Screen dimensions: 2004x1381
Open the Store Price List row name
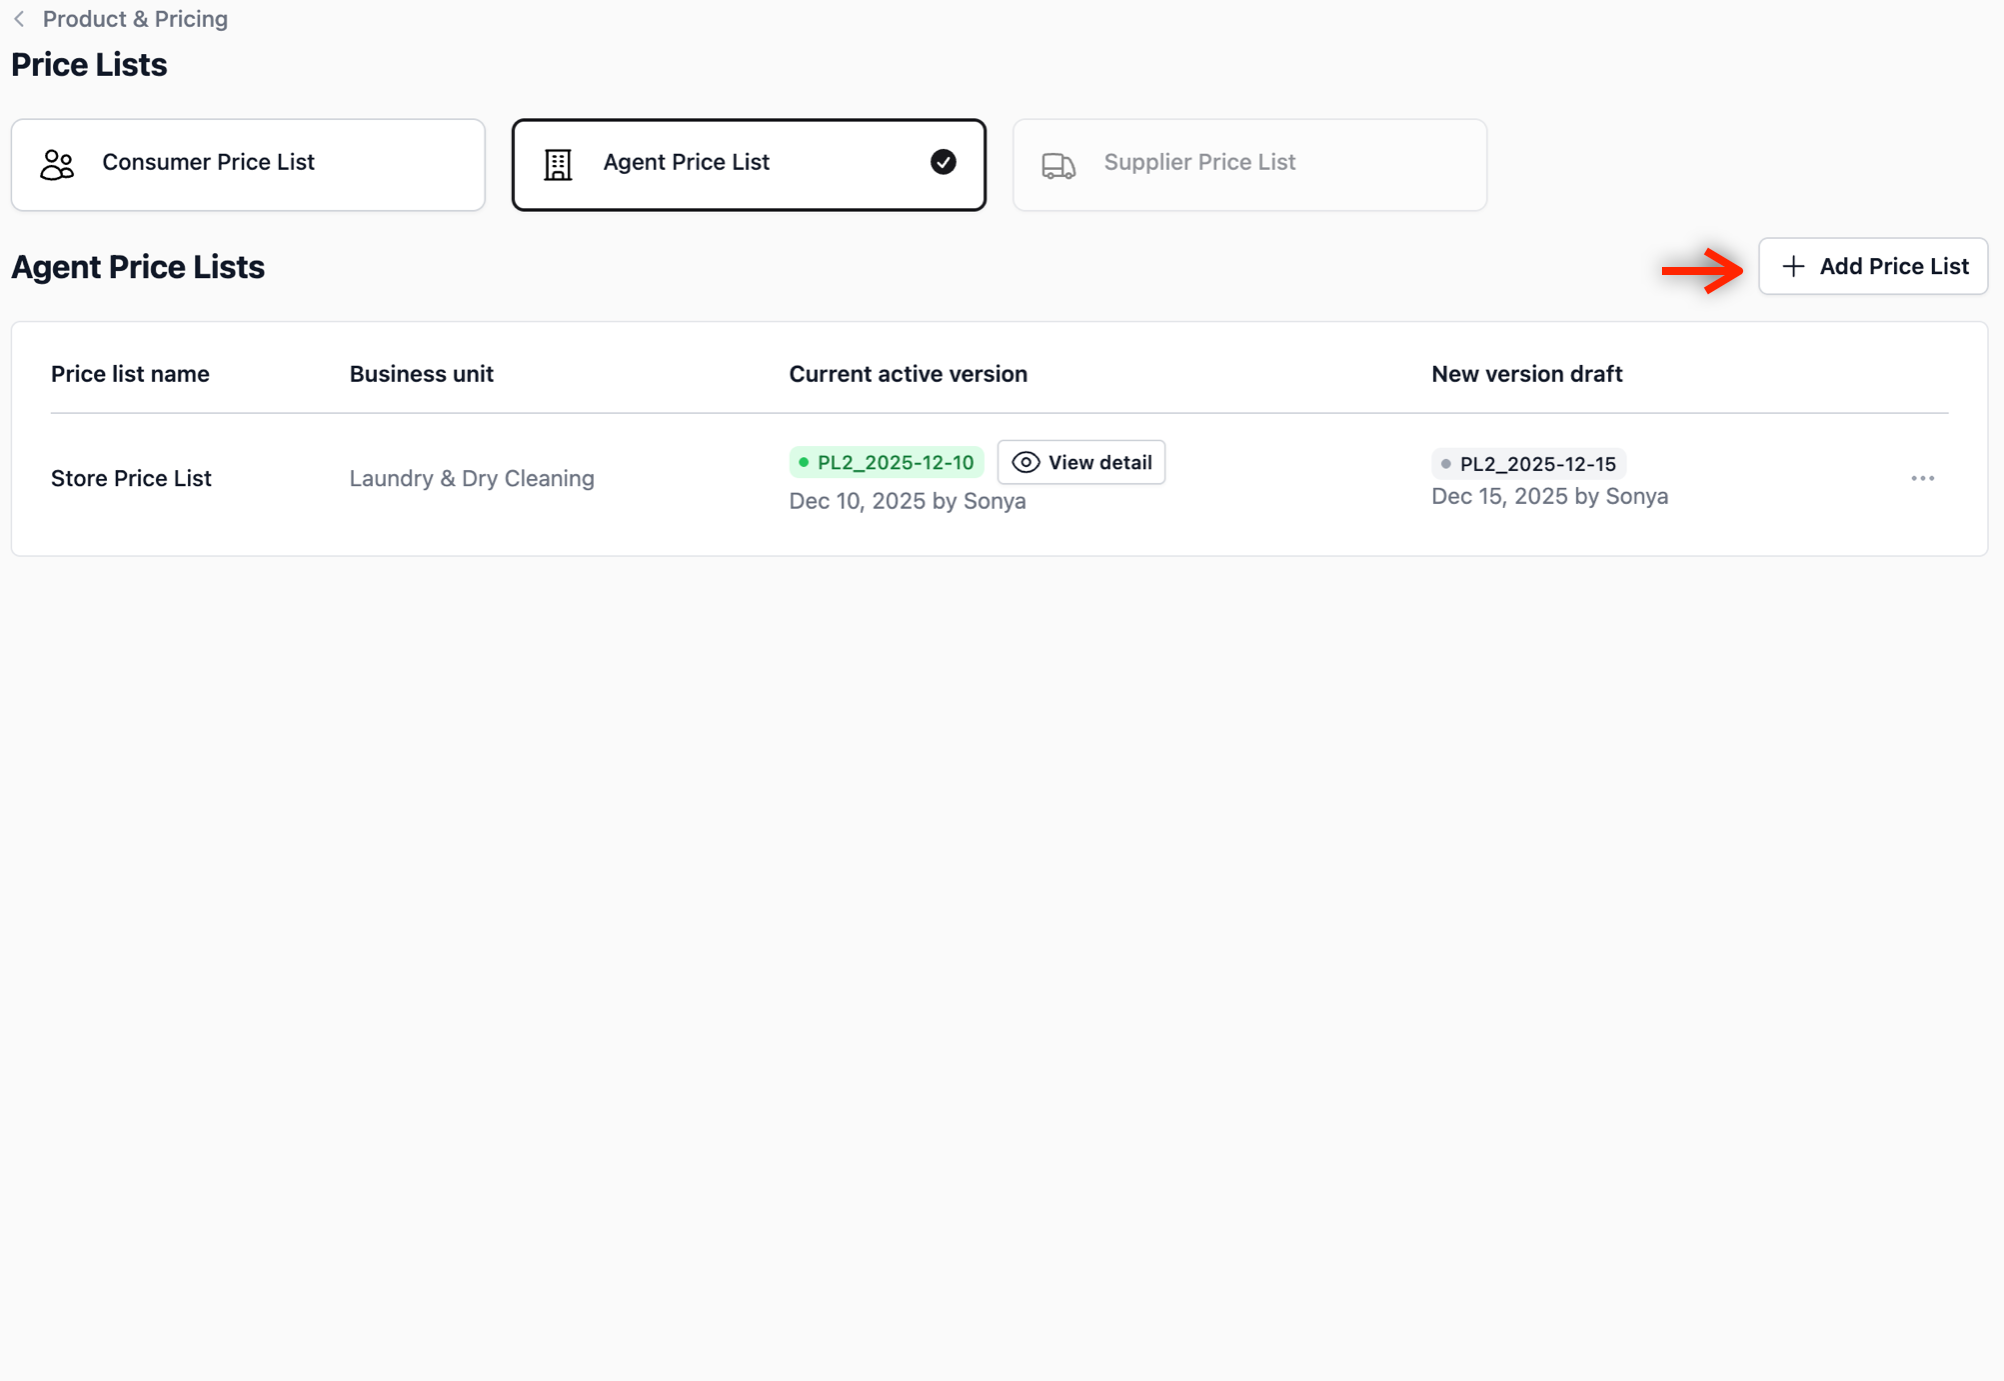(x=131, y=478)
